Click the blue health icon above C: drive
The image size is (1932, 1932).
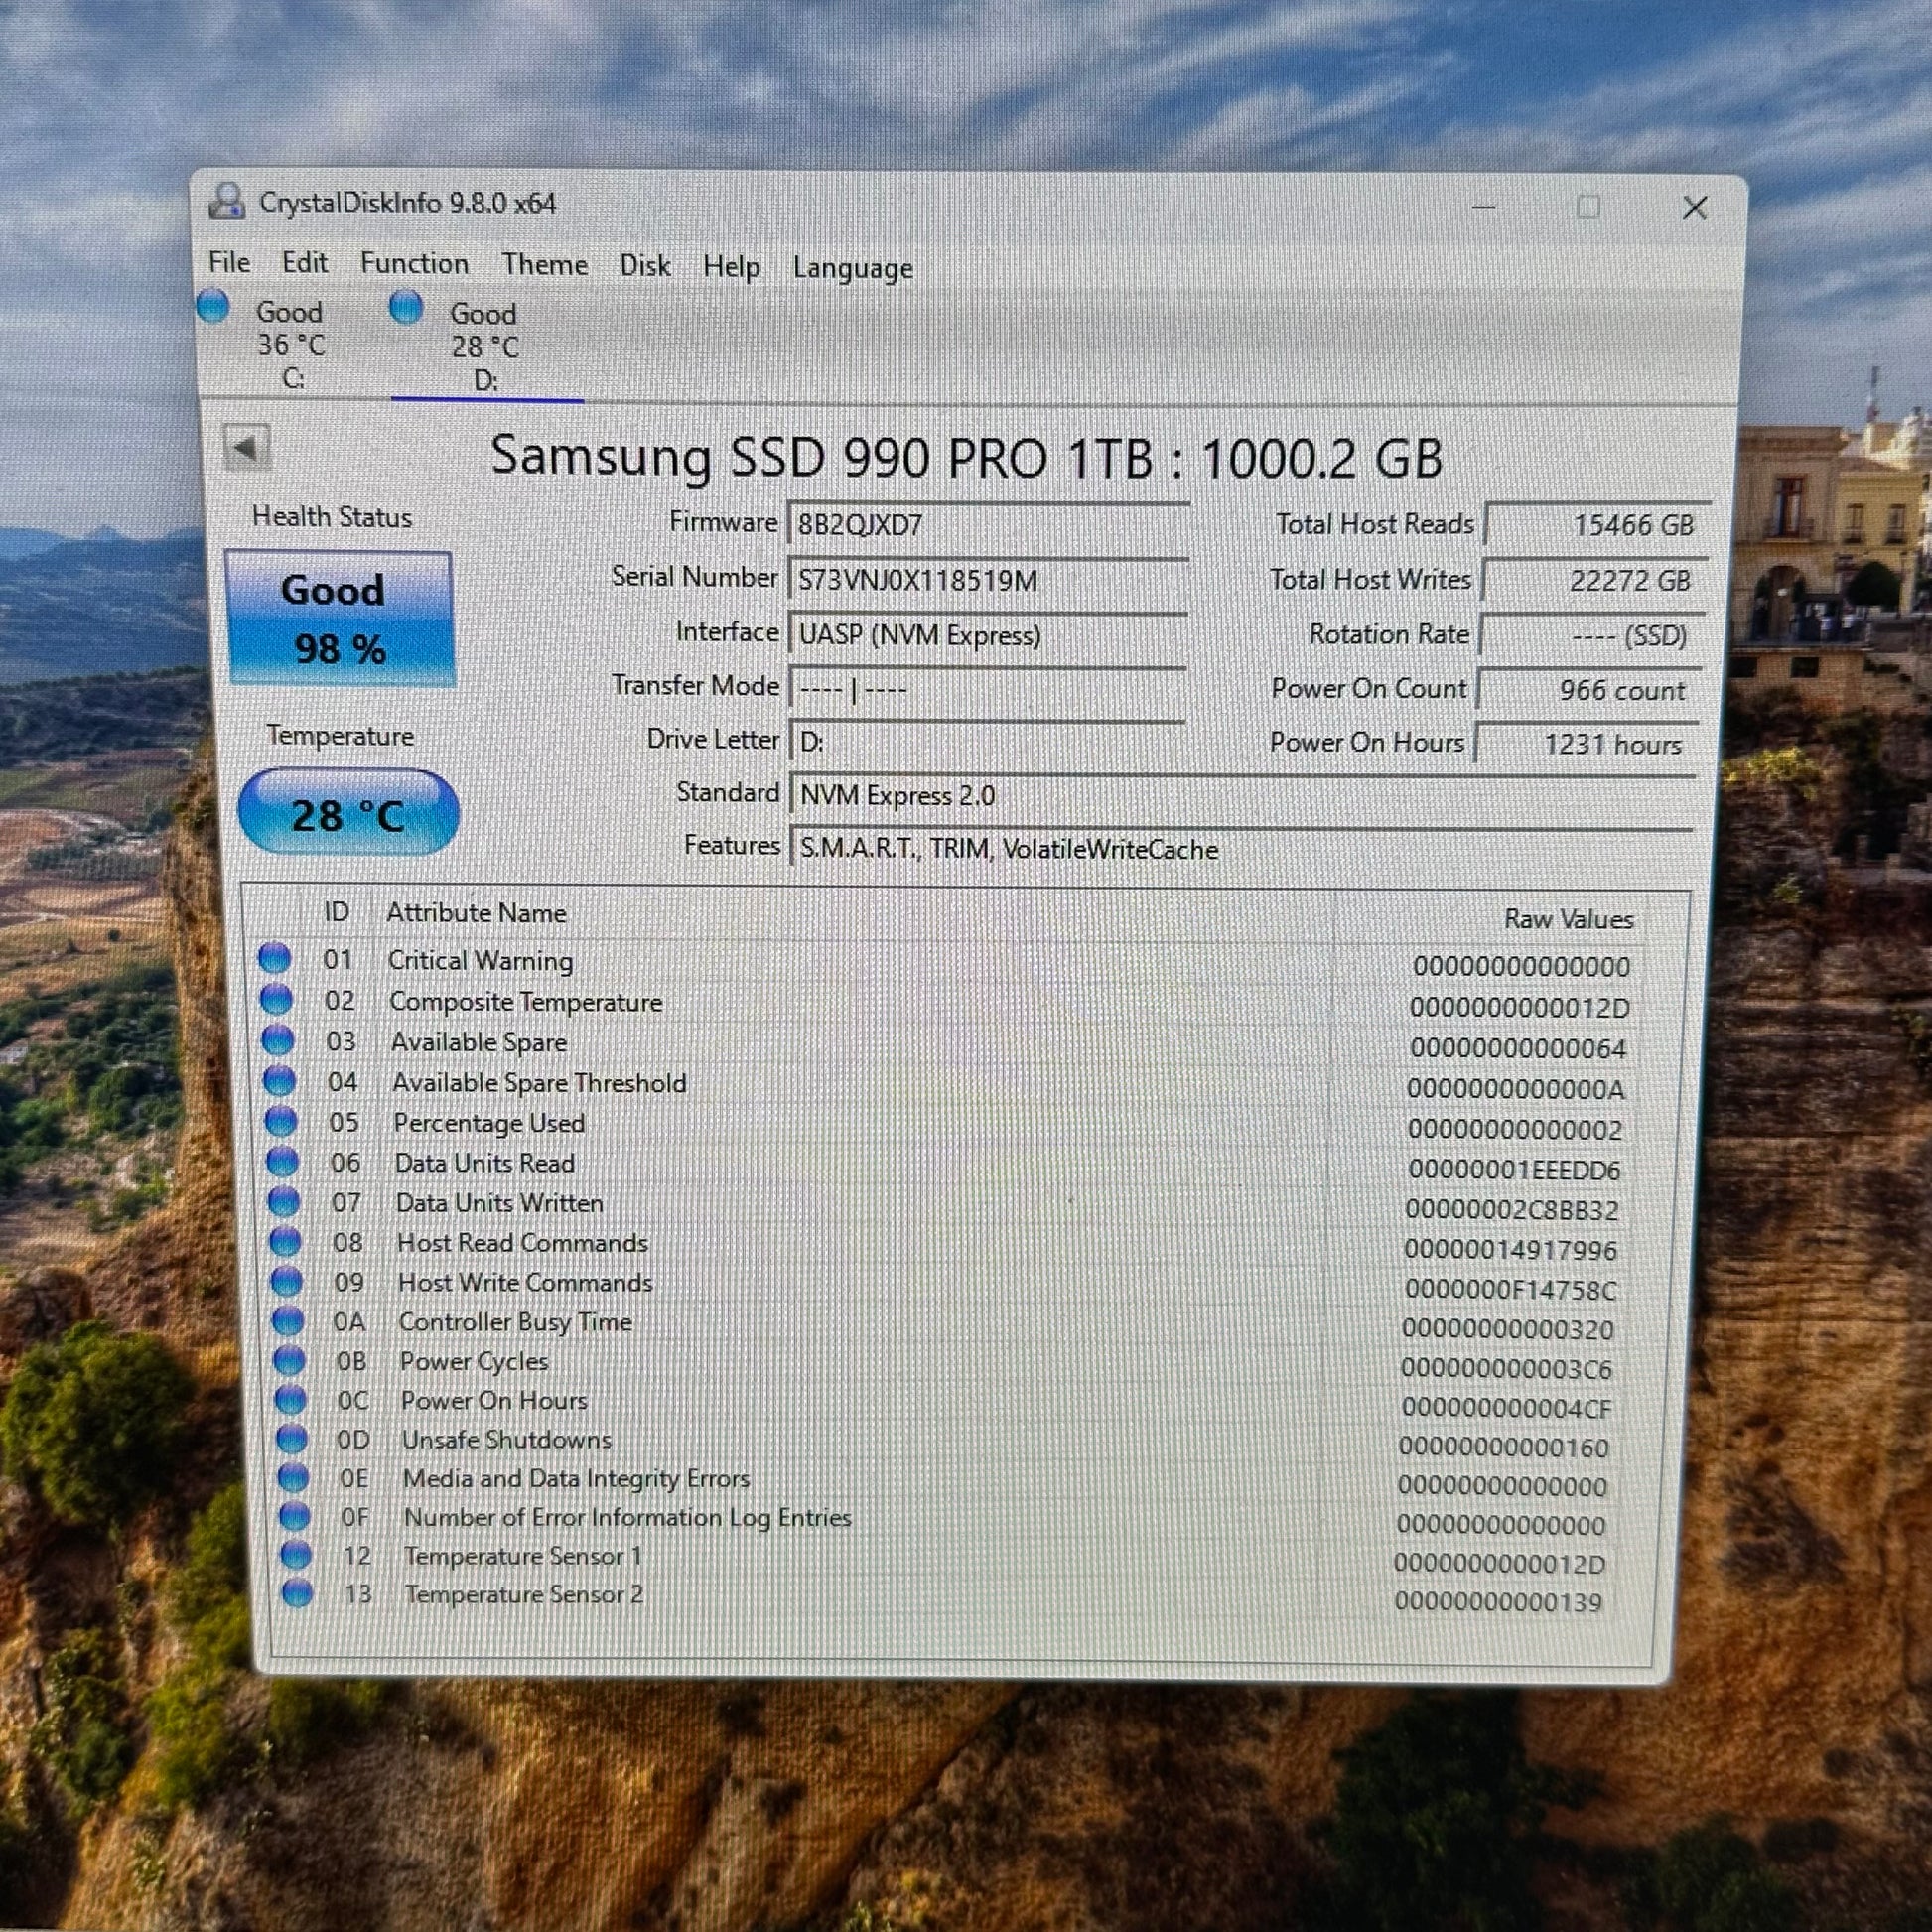pyautogui.click(x=213, y=306)
